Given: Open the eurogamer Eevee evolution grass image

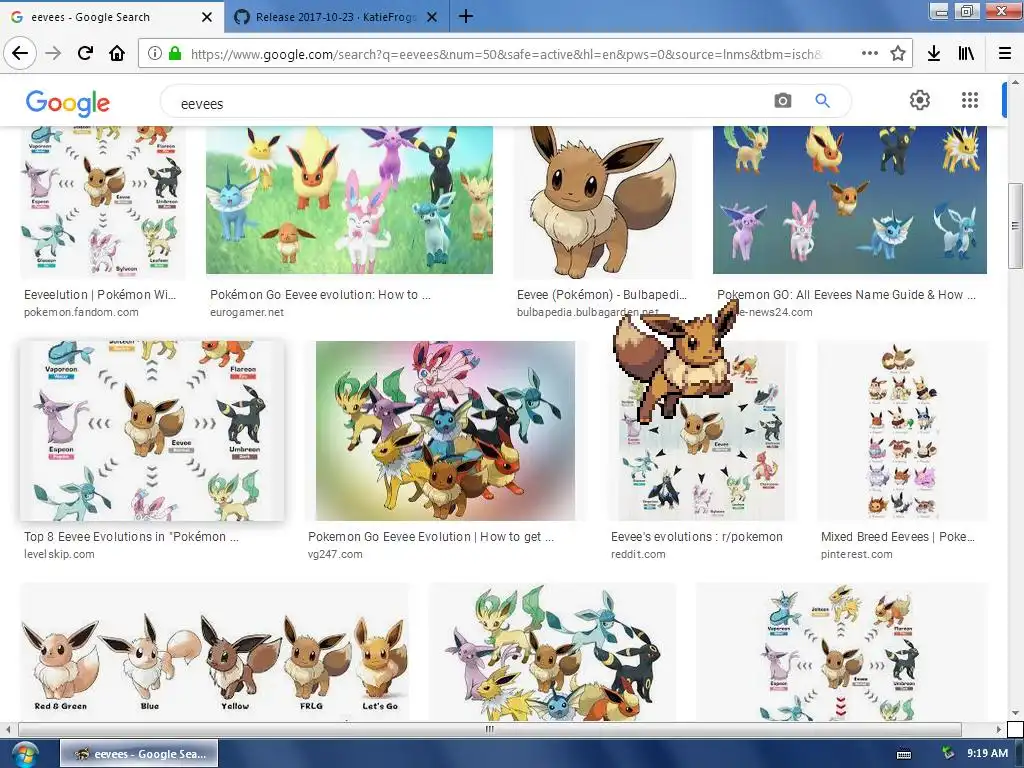Looking at the screenshot, I should [x=349, y=200].
